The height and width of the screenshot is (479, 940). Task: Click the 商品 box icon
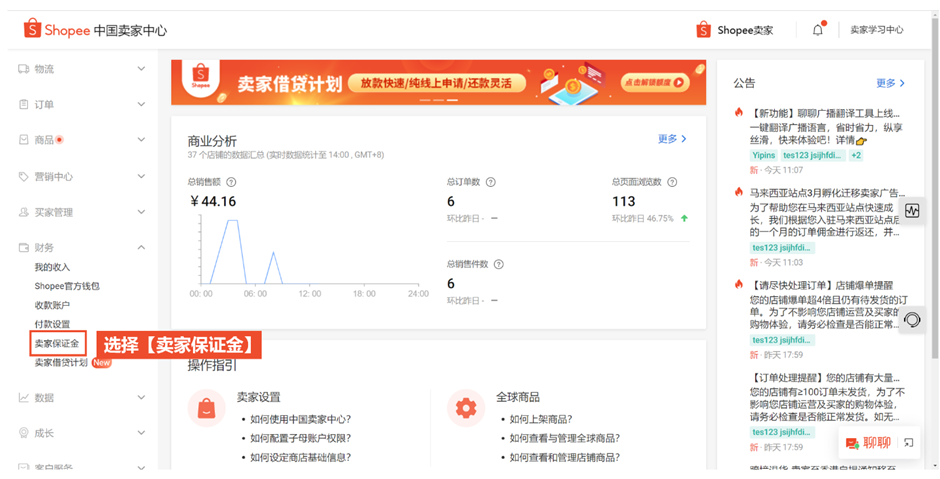(x=23, y=140)
